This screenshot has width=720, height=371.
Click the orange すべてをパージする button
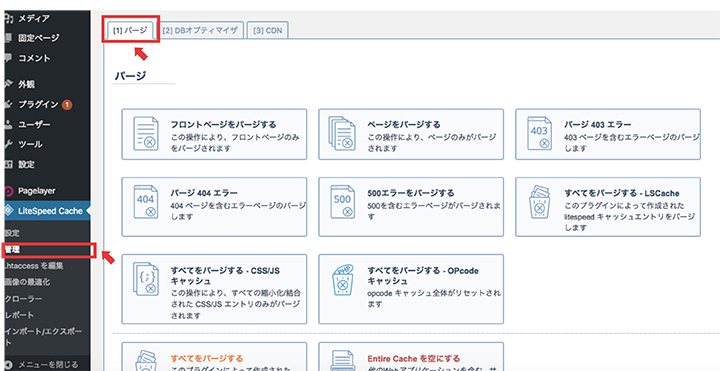point(214,357)
